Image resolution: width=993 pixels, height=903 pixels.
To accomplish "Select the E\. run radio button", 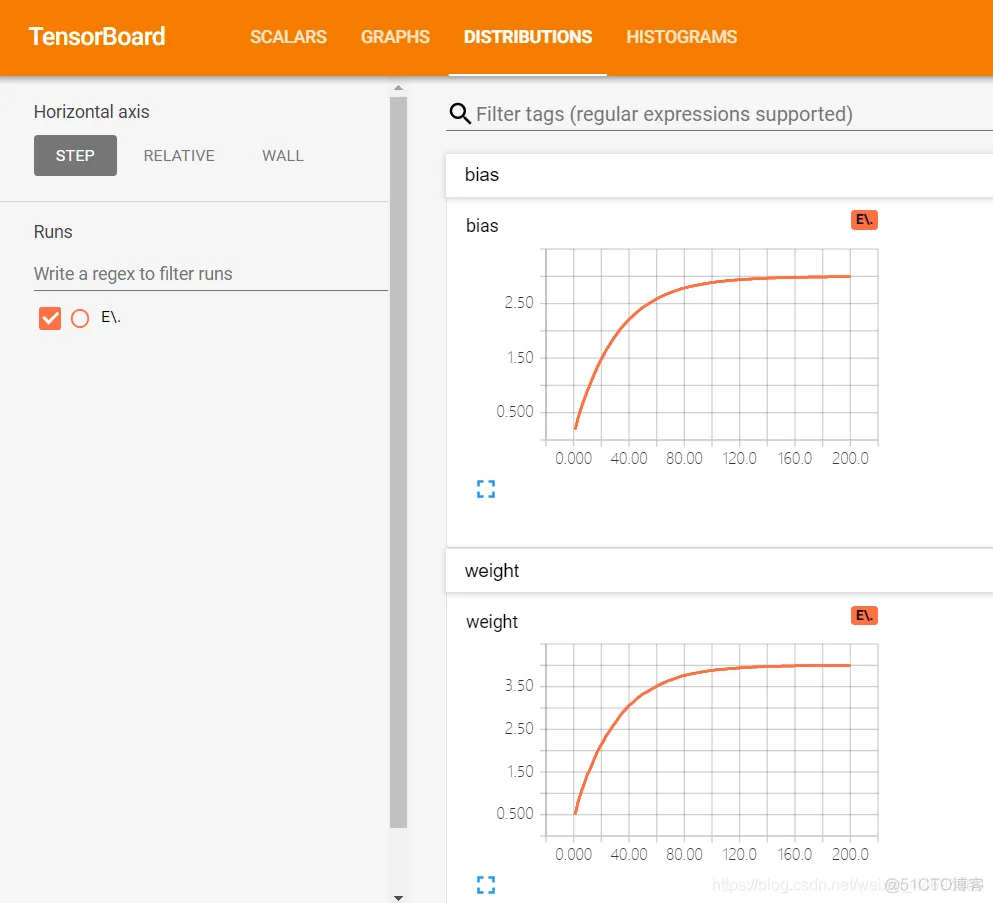I will pyautogui.click(x=80, y=318).
